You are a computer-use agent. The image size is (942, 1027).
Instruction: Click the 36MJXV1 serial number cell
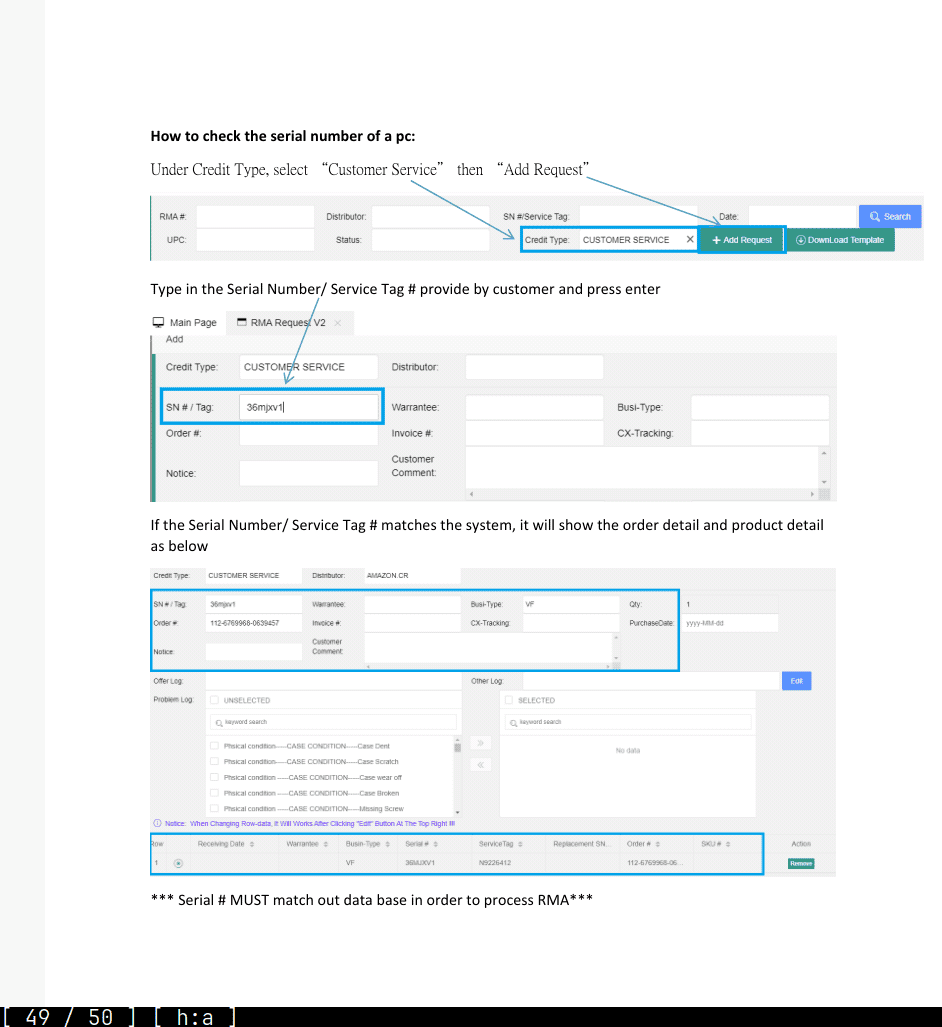pyautogui.click(x=420, y=863)
